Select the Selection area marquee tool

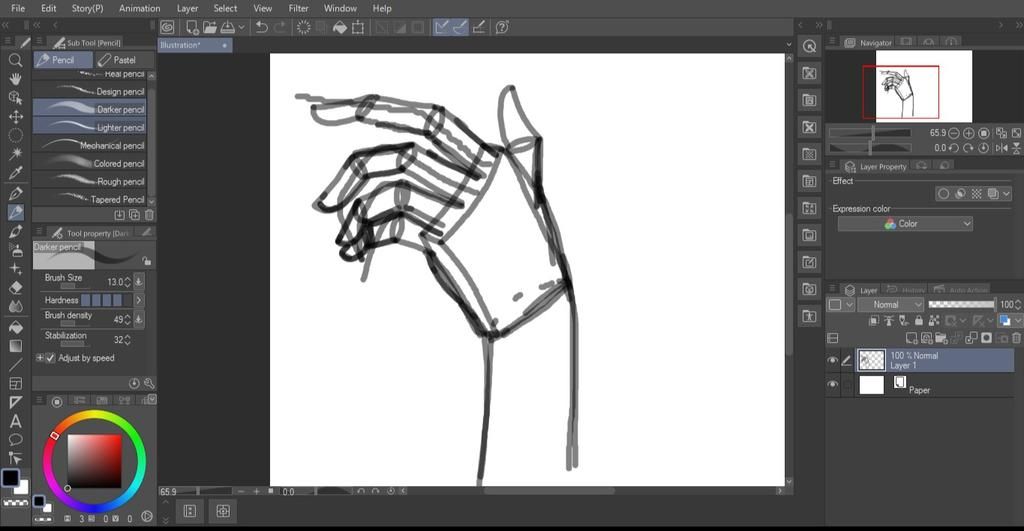point(16,135)
